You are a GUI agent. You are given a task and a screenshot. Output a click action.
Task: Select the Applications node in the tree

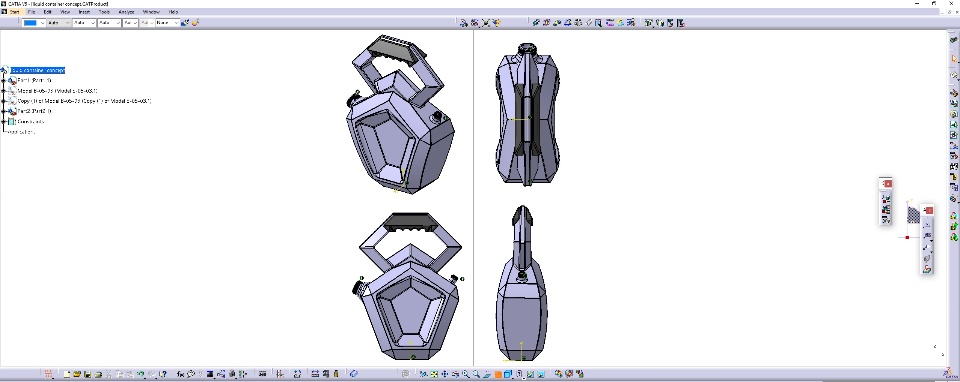point(20,132)
